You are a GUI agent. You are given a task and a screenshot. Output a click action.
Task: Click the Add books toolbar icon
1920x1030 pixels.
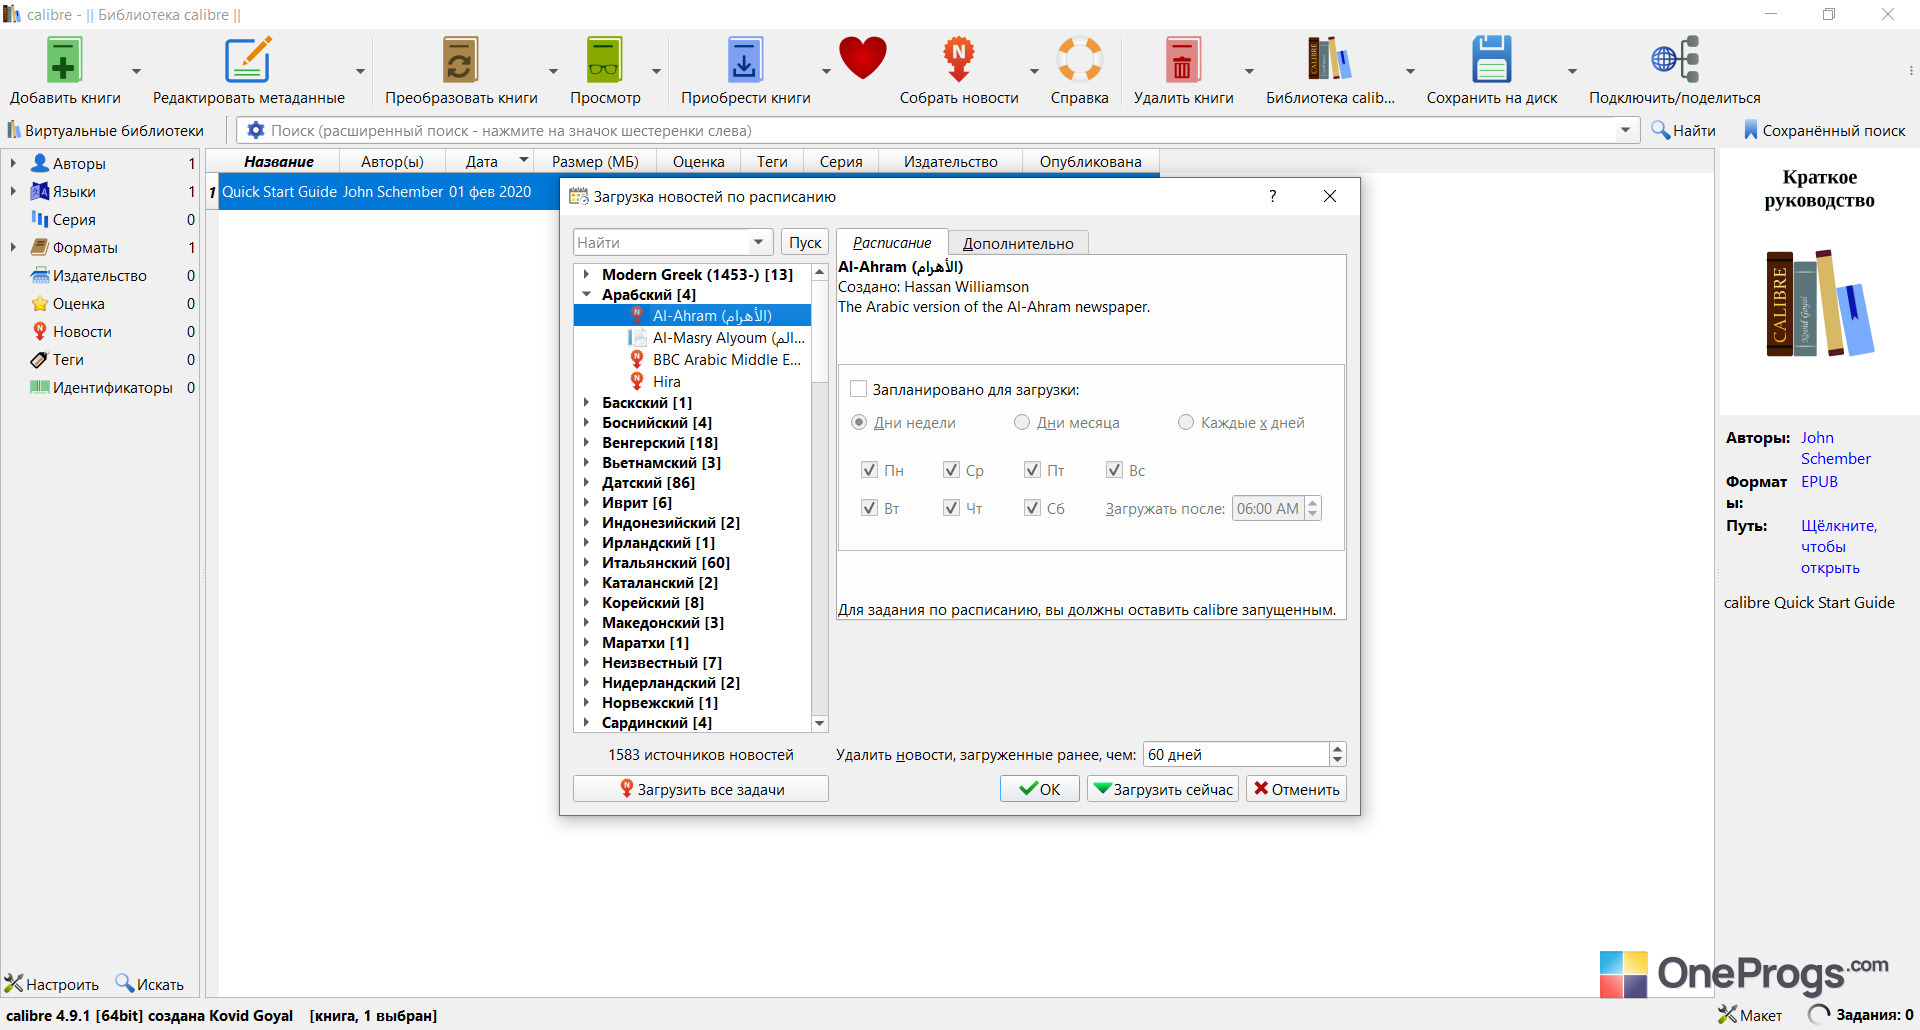(x=63, y=60)
